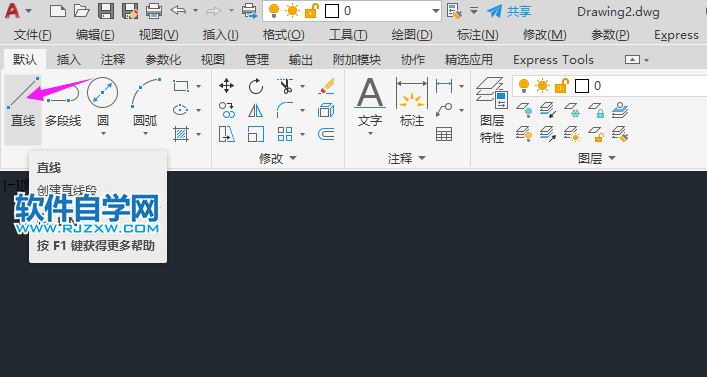Viewport: 707px width, 377px height.
Task: Open the 文字 text tool
Action: tap(370, 102)
